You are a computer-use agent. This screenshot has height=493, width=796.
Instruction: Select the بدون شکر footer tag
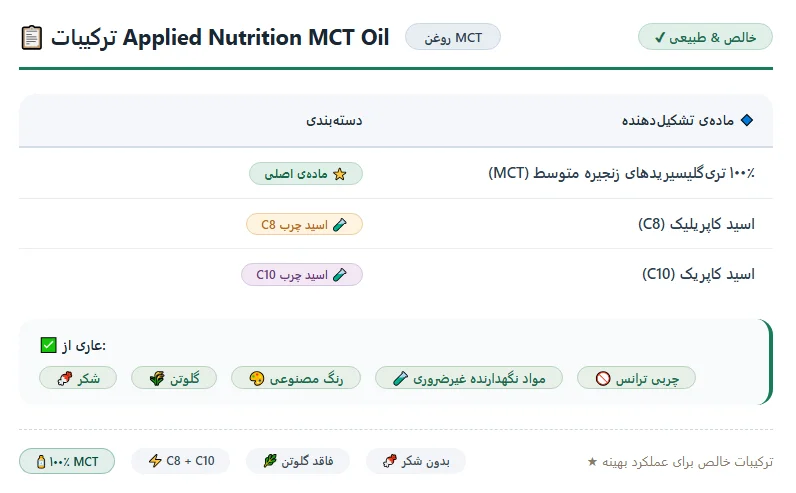pos(416,461)
